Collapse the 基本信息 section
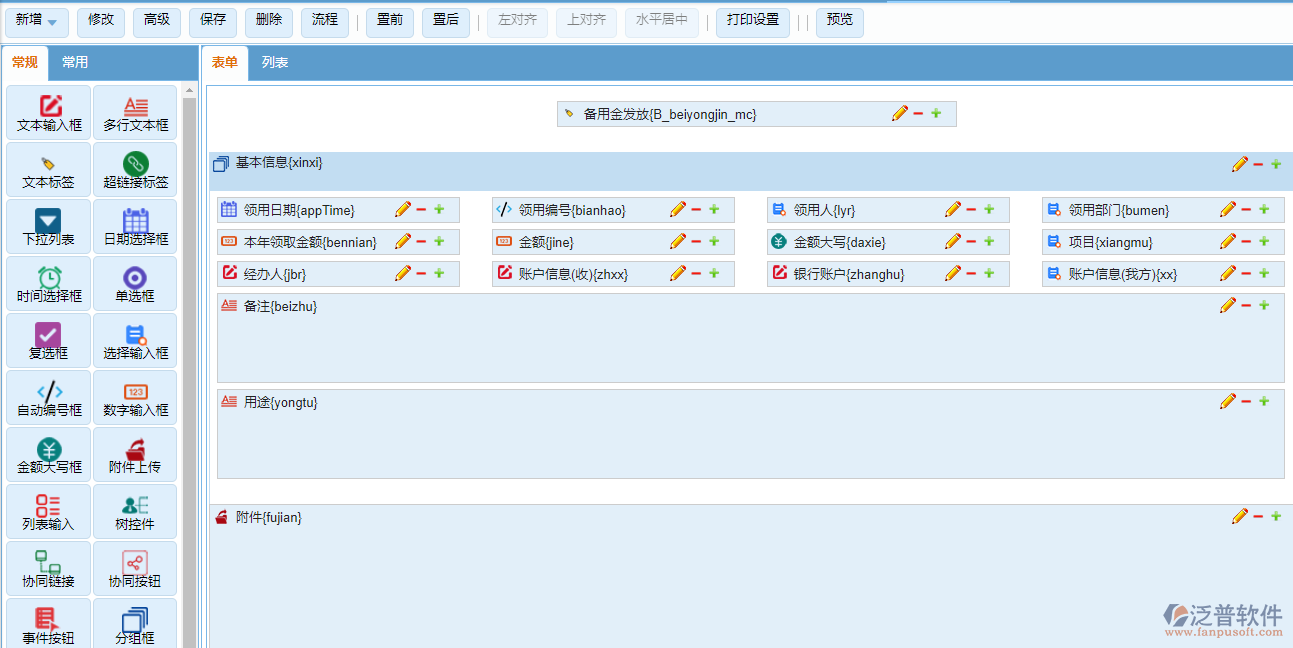The width and height of the screenshot is (1293, 648). pyautogui.click(x=221, y=163)
